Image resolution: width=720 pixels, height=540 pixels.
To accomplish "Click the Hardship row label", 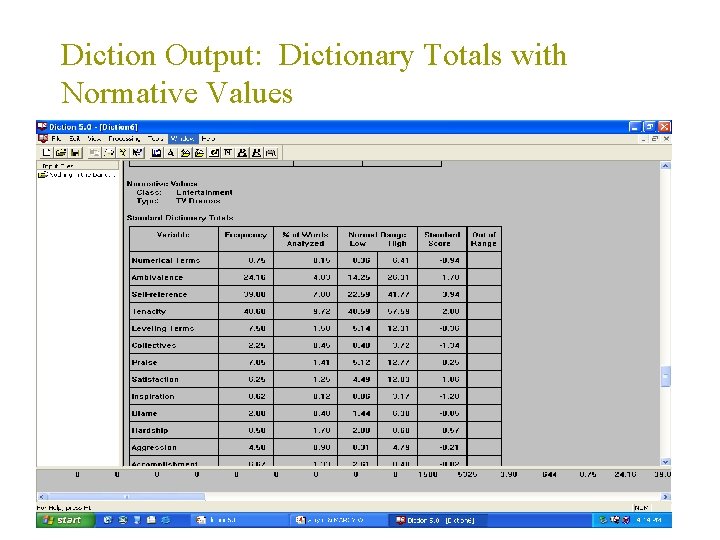I will 150,430.
